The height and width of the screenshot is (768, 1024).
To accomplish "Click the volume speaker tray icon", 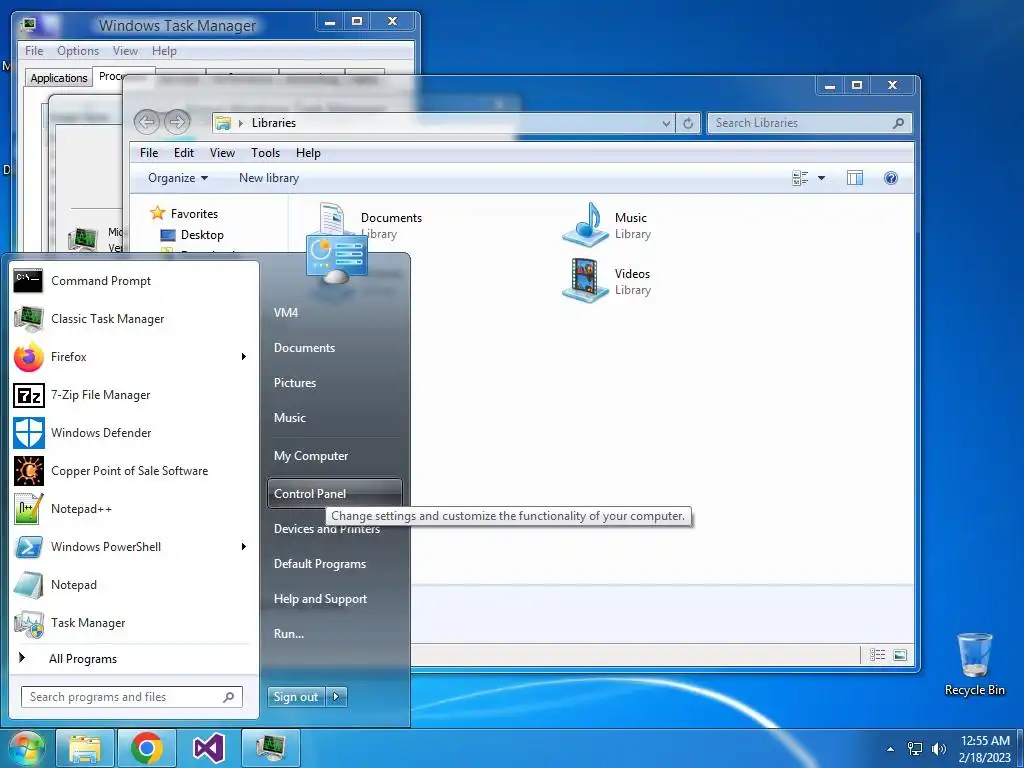I will (x=938, y=748).
